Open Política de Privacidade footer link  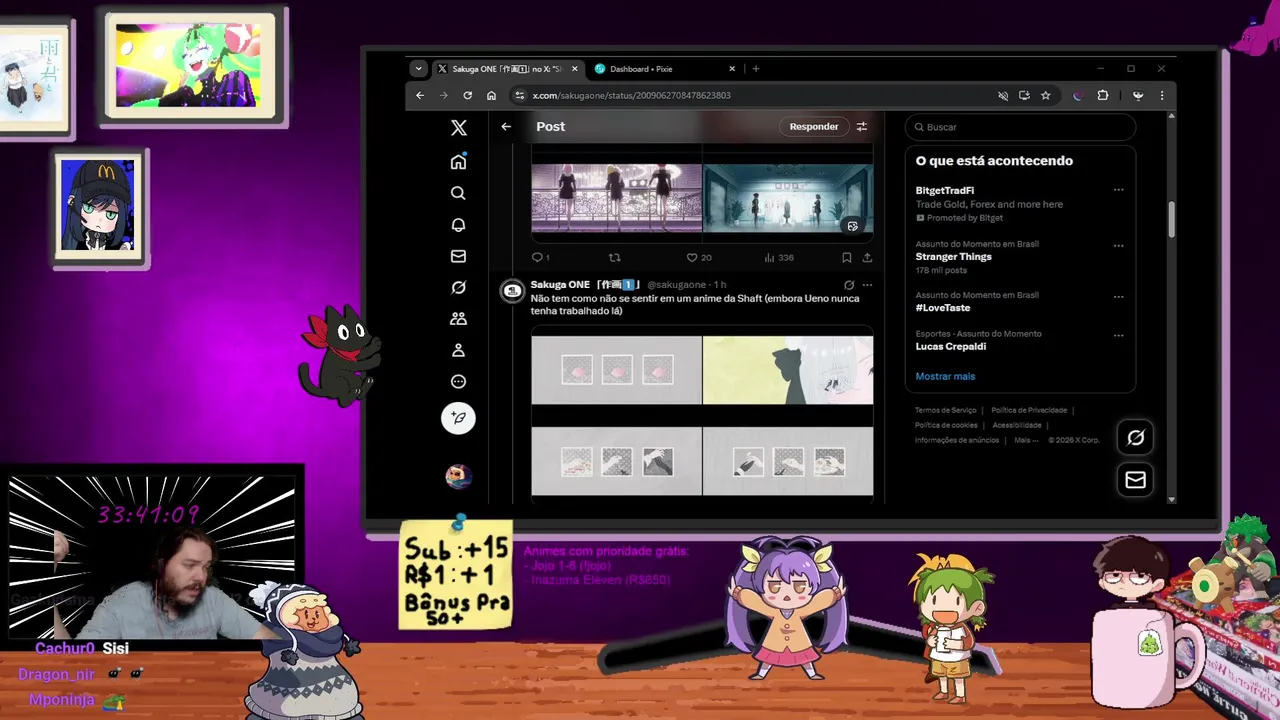1029,410
